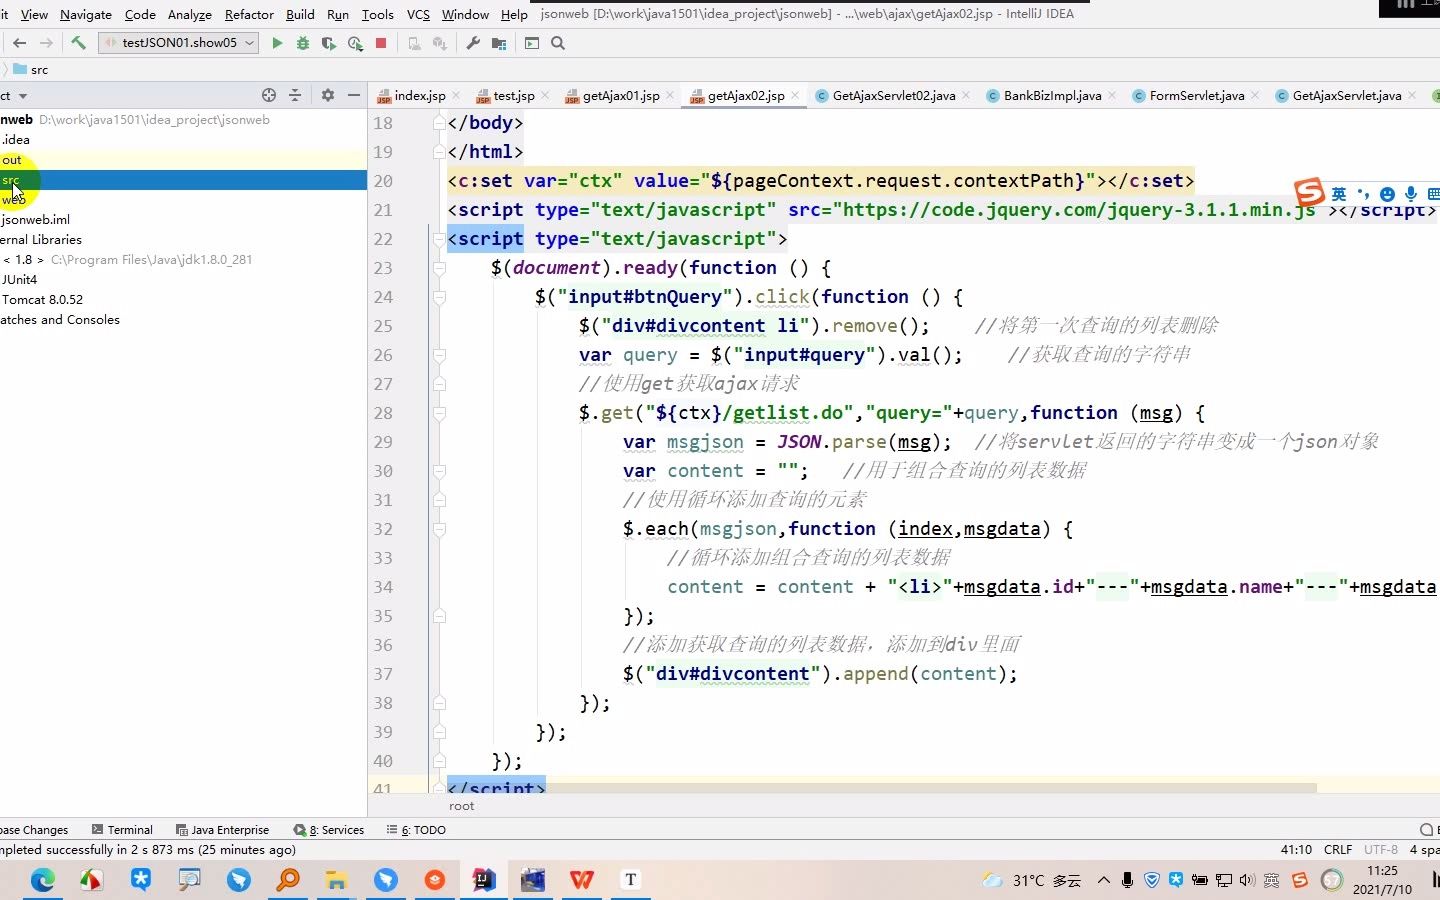1440x900 pixels.
Task: Select jsonweb.iml file in tree
Action: (183, 220)
